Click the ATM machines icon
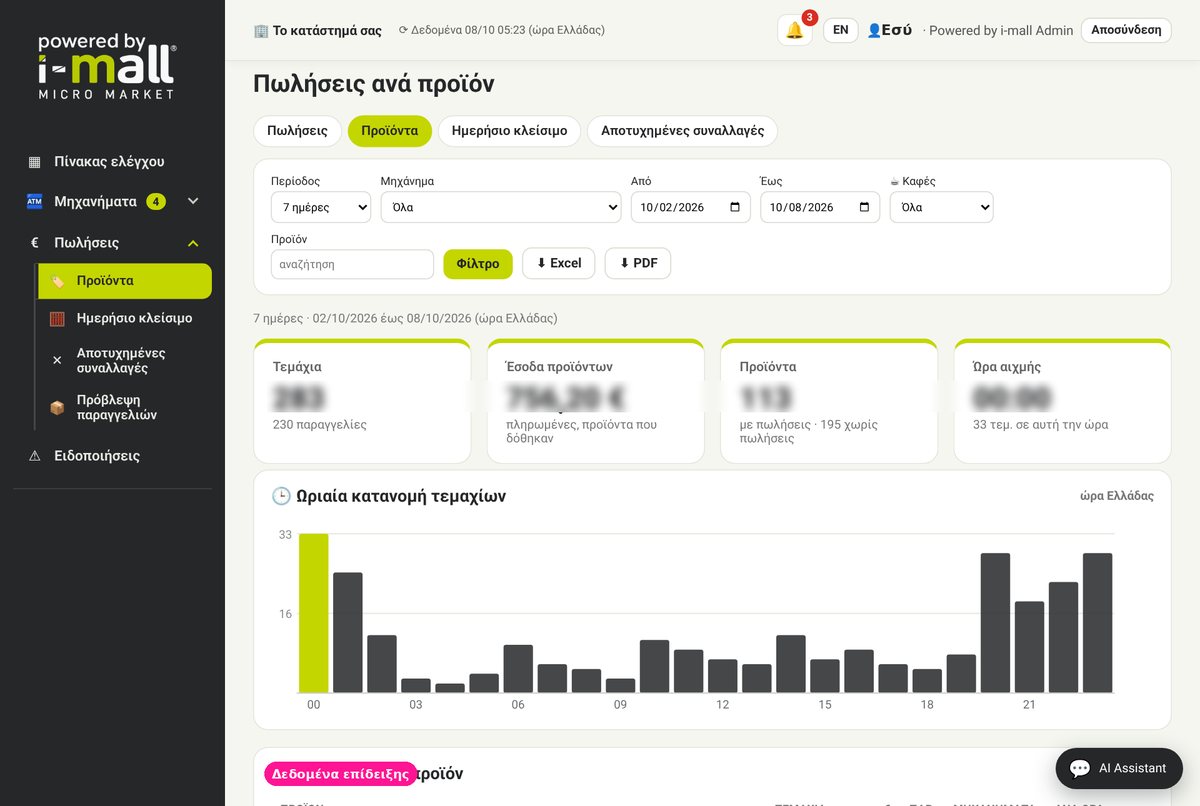This screenshot has height=806, width=1200. (x=34, y=202)
